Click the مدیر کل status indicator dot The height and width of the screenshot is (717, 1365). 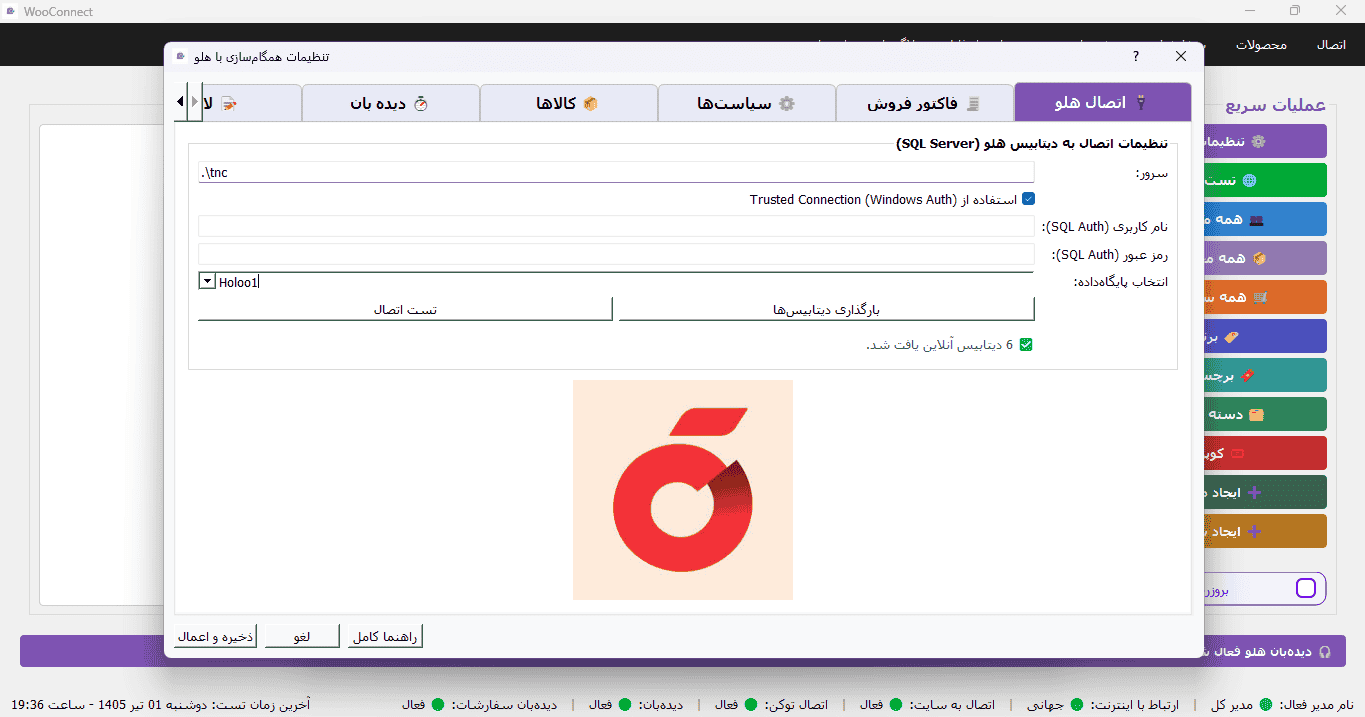pos(1266,704)
